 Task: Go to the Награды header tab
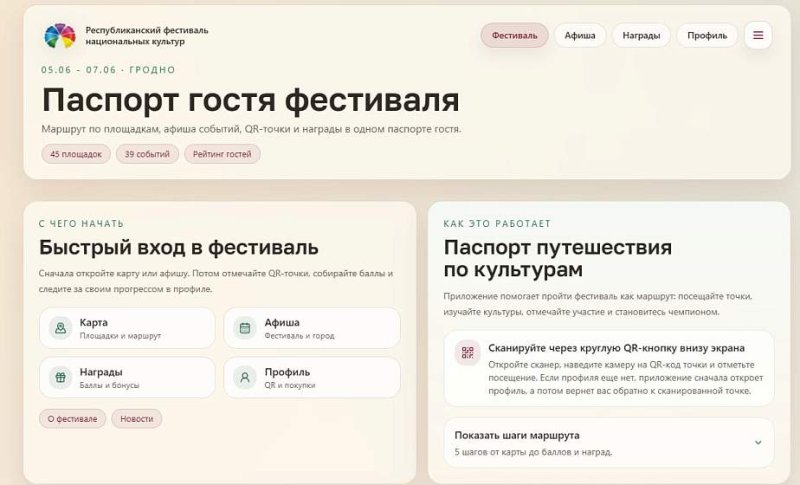641,35
